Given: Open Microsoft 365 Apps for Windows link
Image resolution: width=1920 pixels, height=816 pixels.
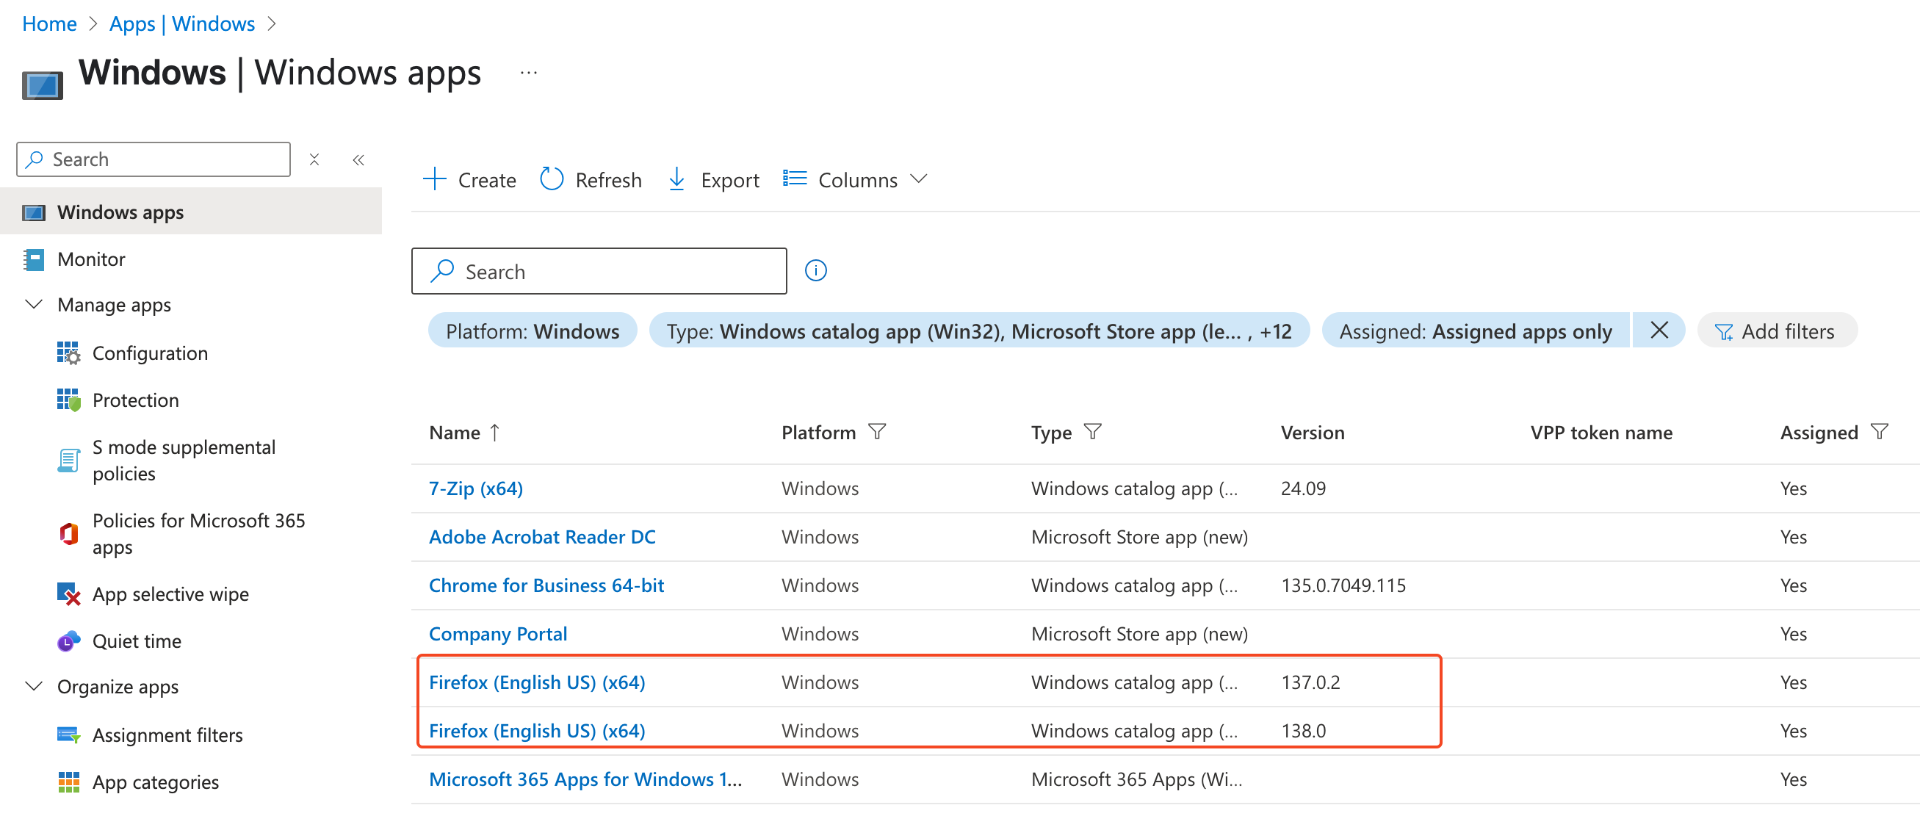Looking at the screenshot, I should 585,779.
